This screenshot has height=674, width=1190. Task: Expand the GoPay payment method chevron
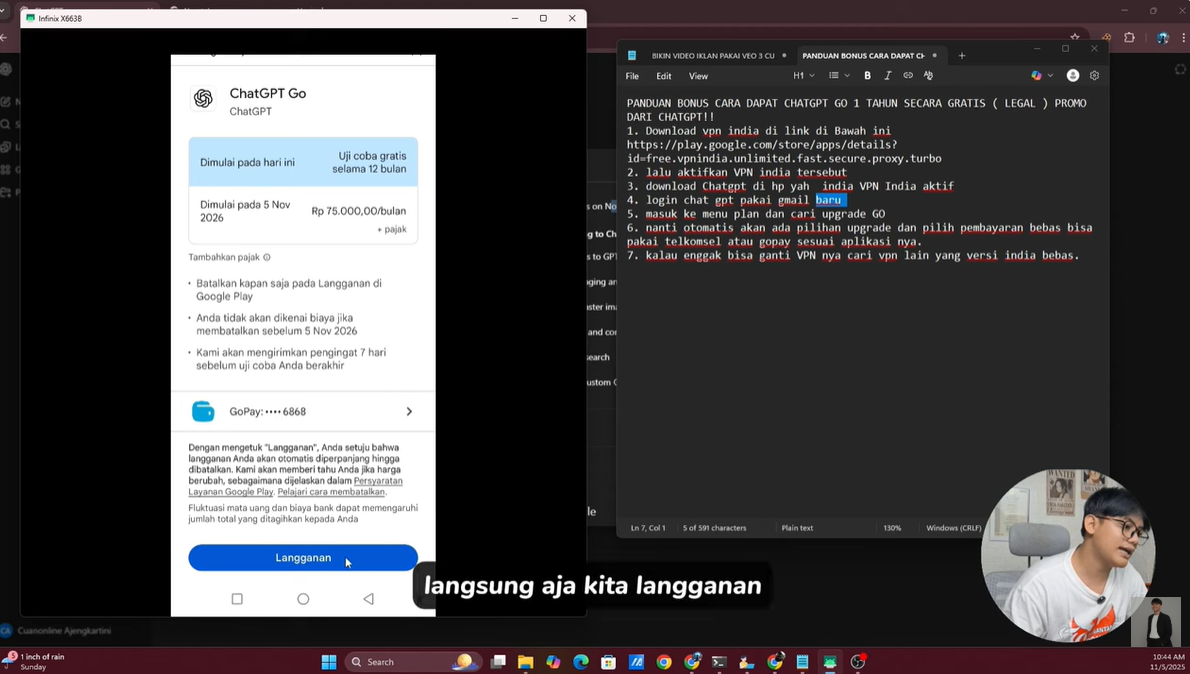tap(408, 412)
